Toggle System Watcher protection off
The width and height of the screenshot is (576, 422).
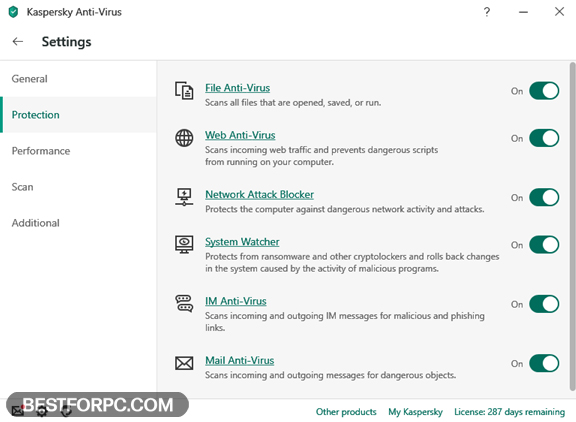tap(544, 245)
